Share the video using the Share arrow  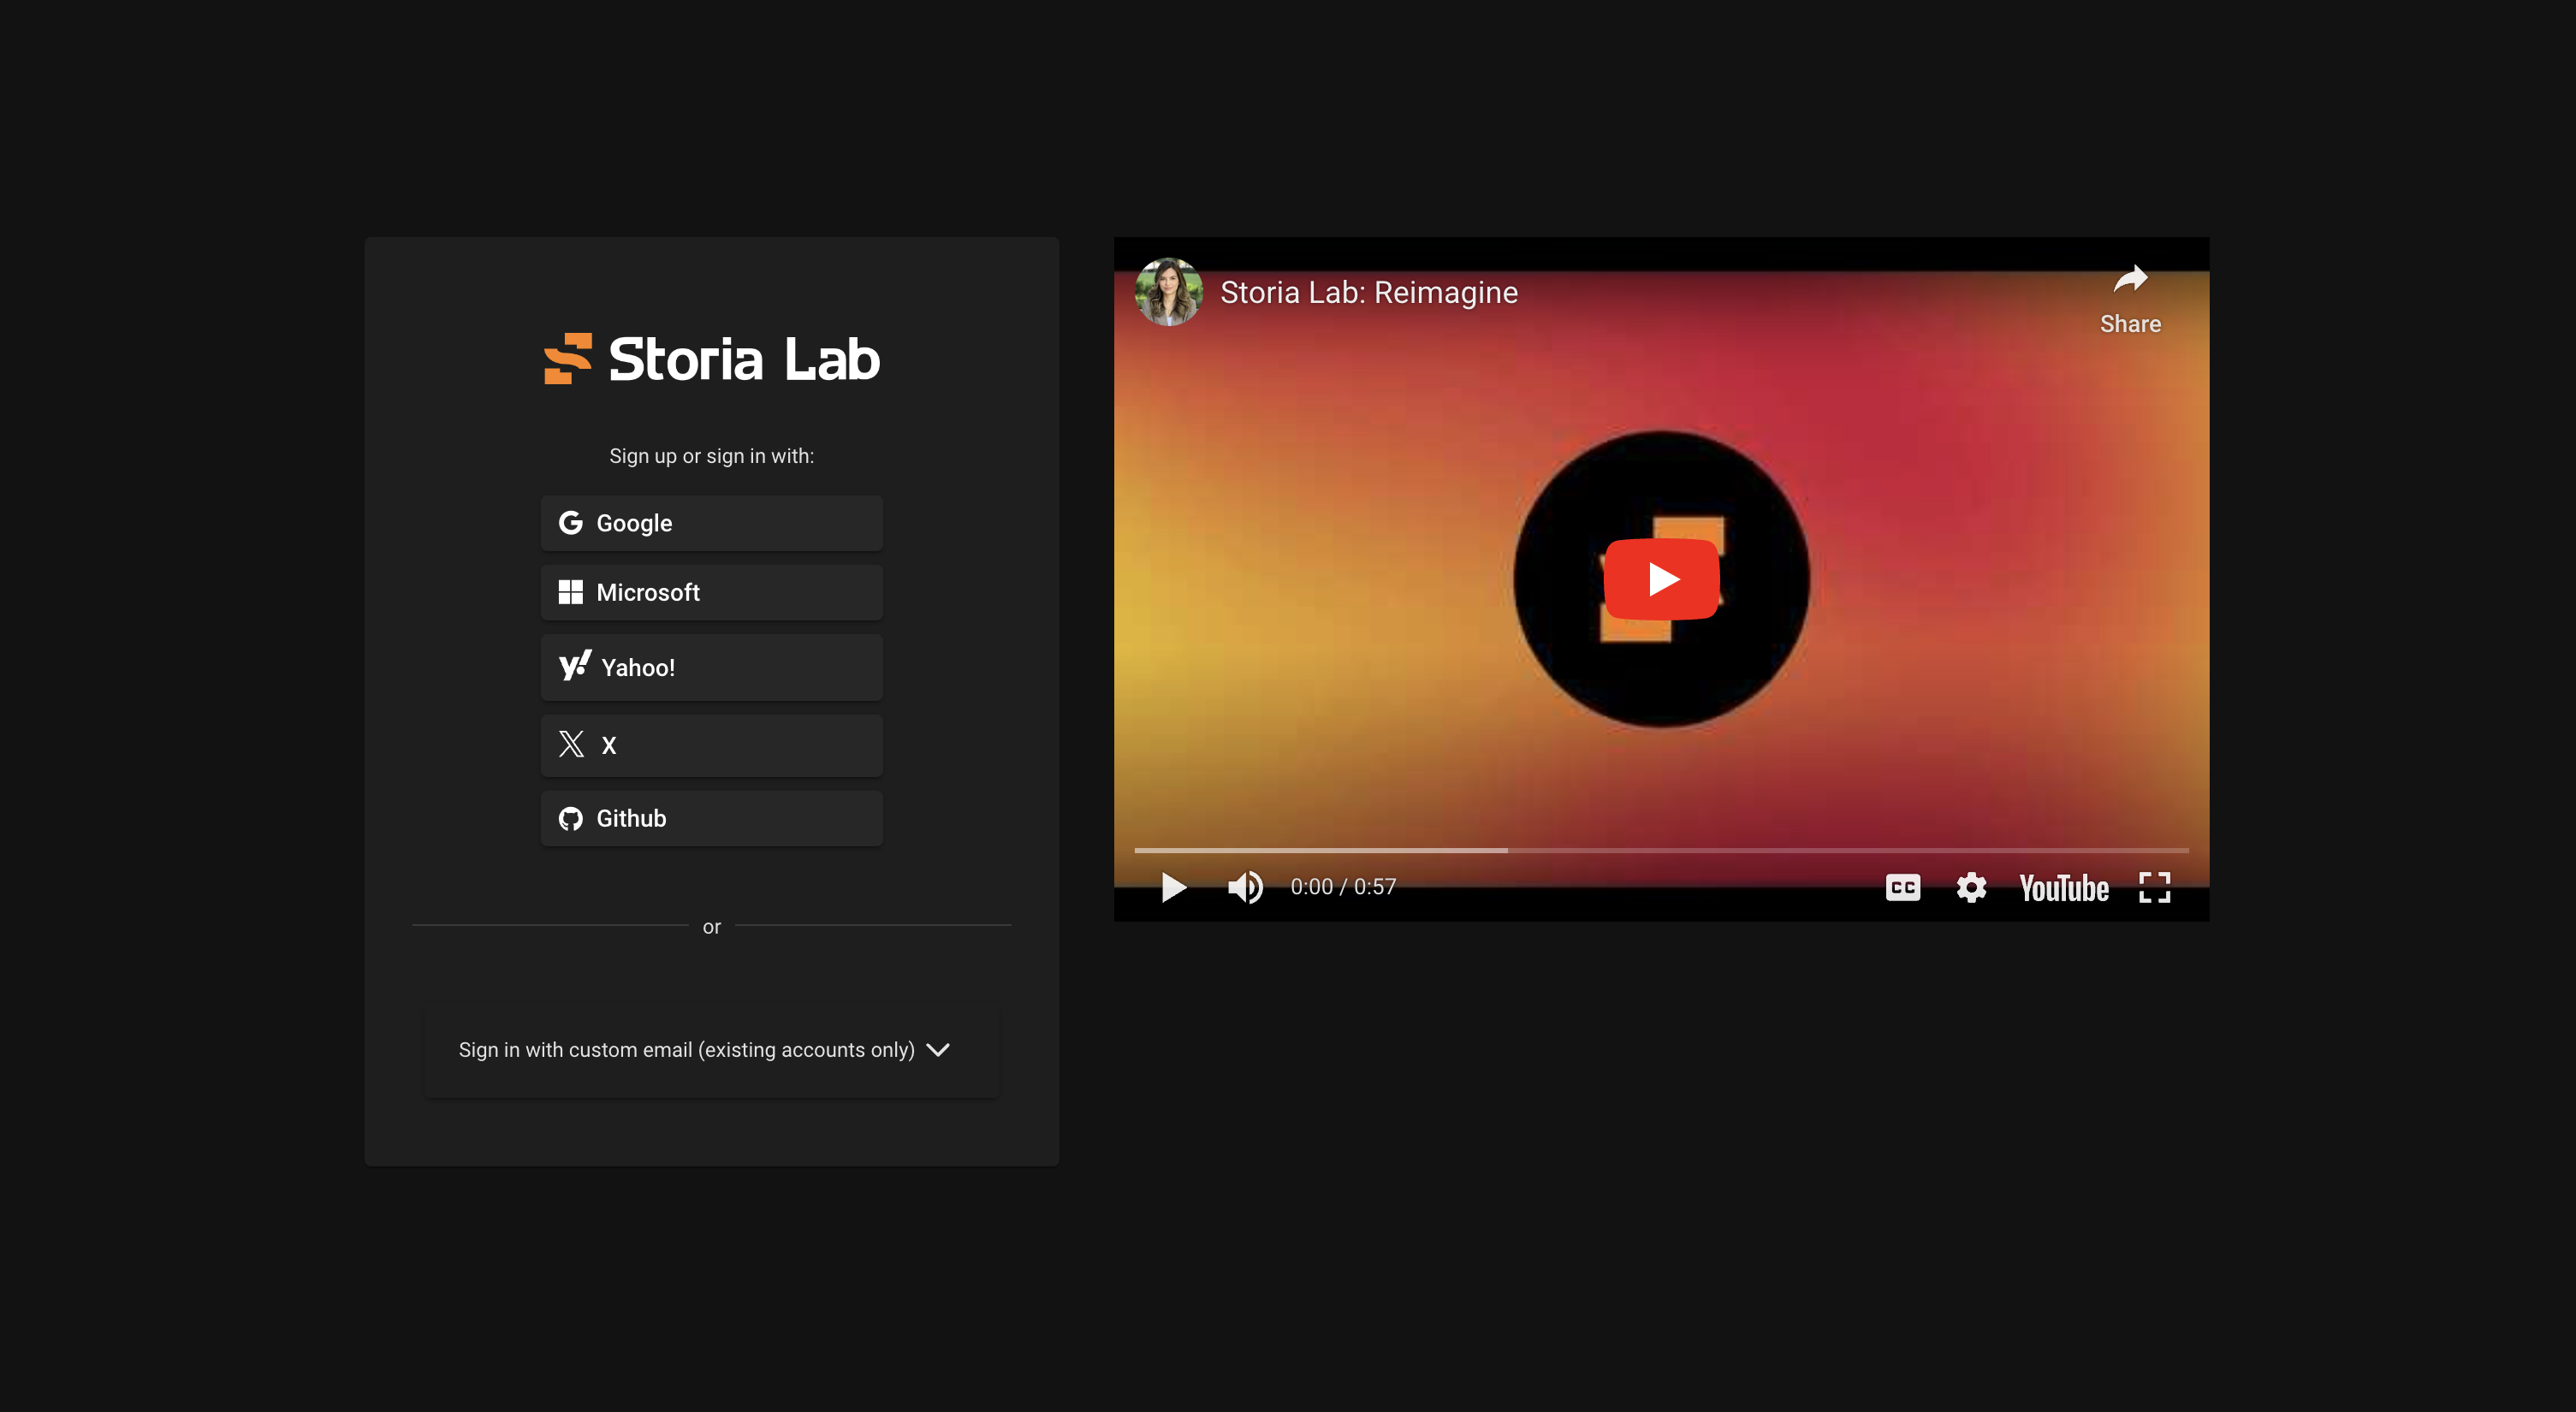2130,299
